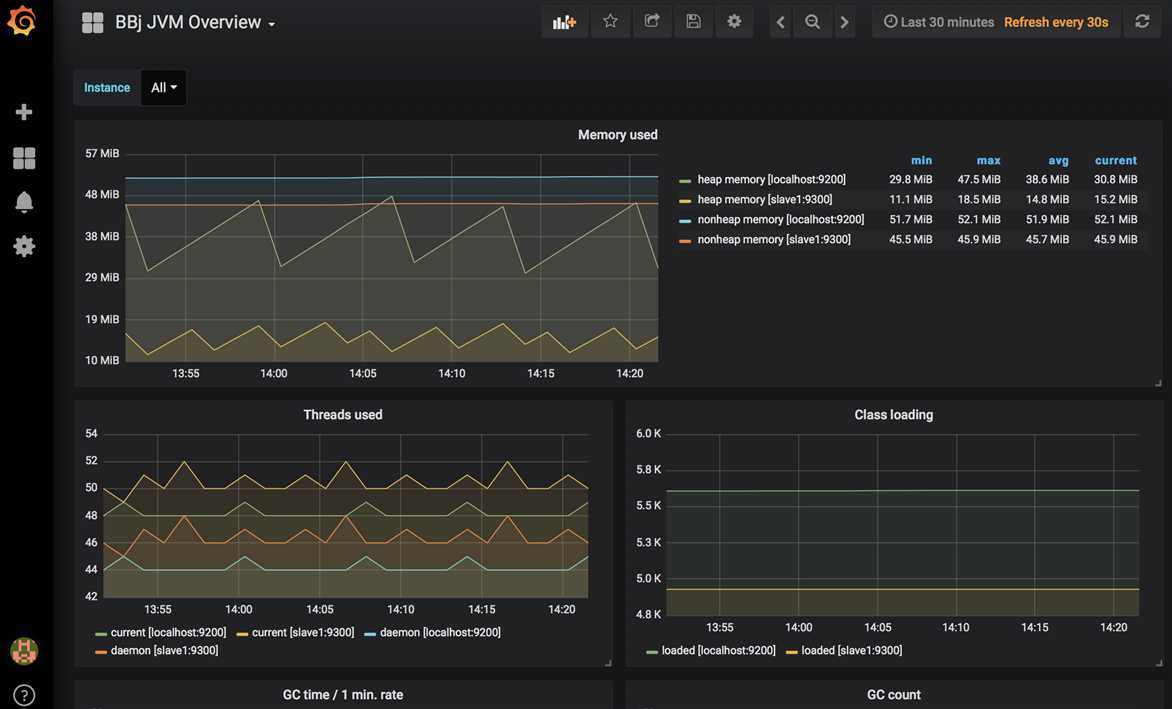Toggle loaded [slave1:9300] class series
The width and height of the screenshot is (1172, 709).
click(x=851, y=651)
